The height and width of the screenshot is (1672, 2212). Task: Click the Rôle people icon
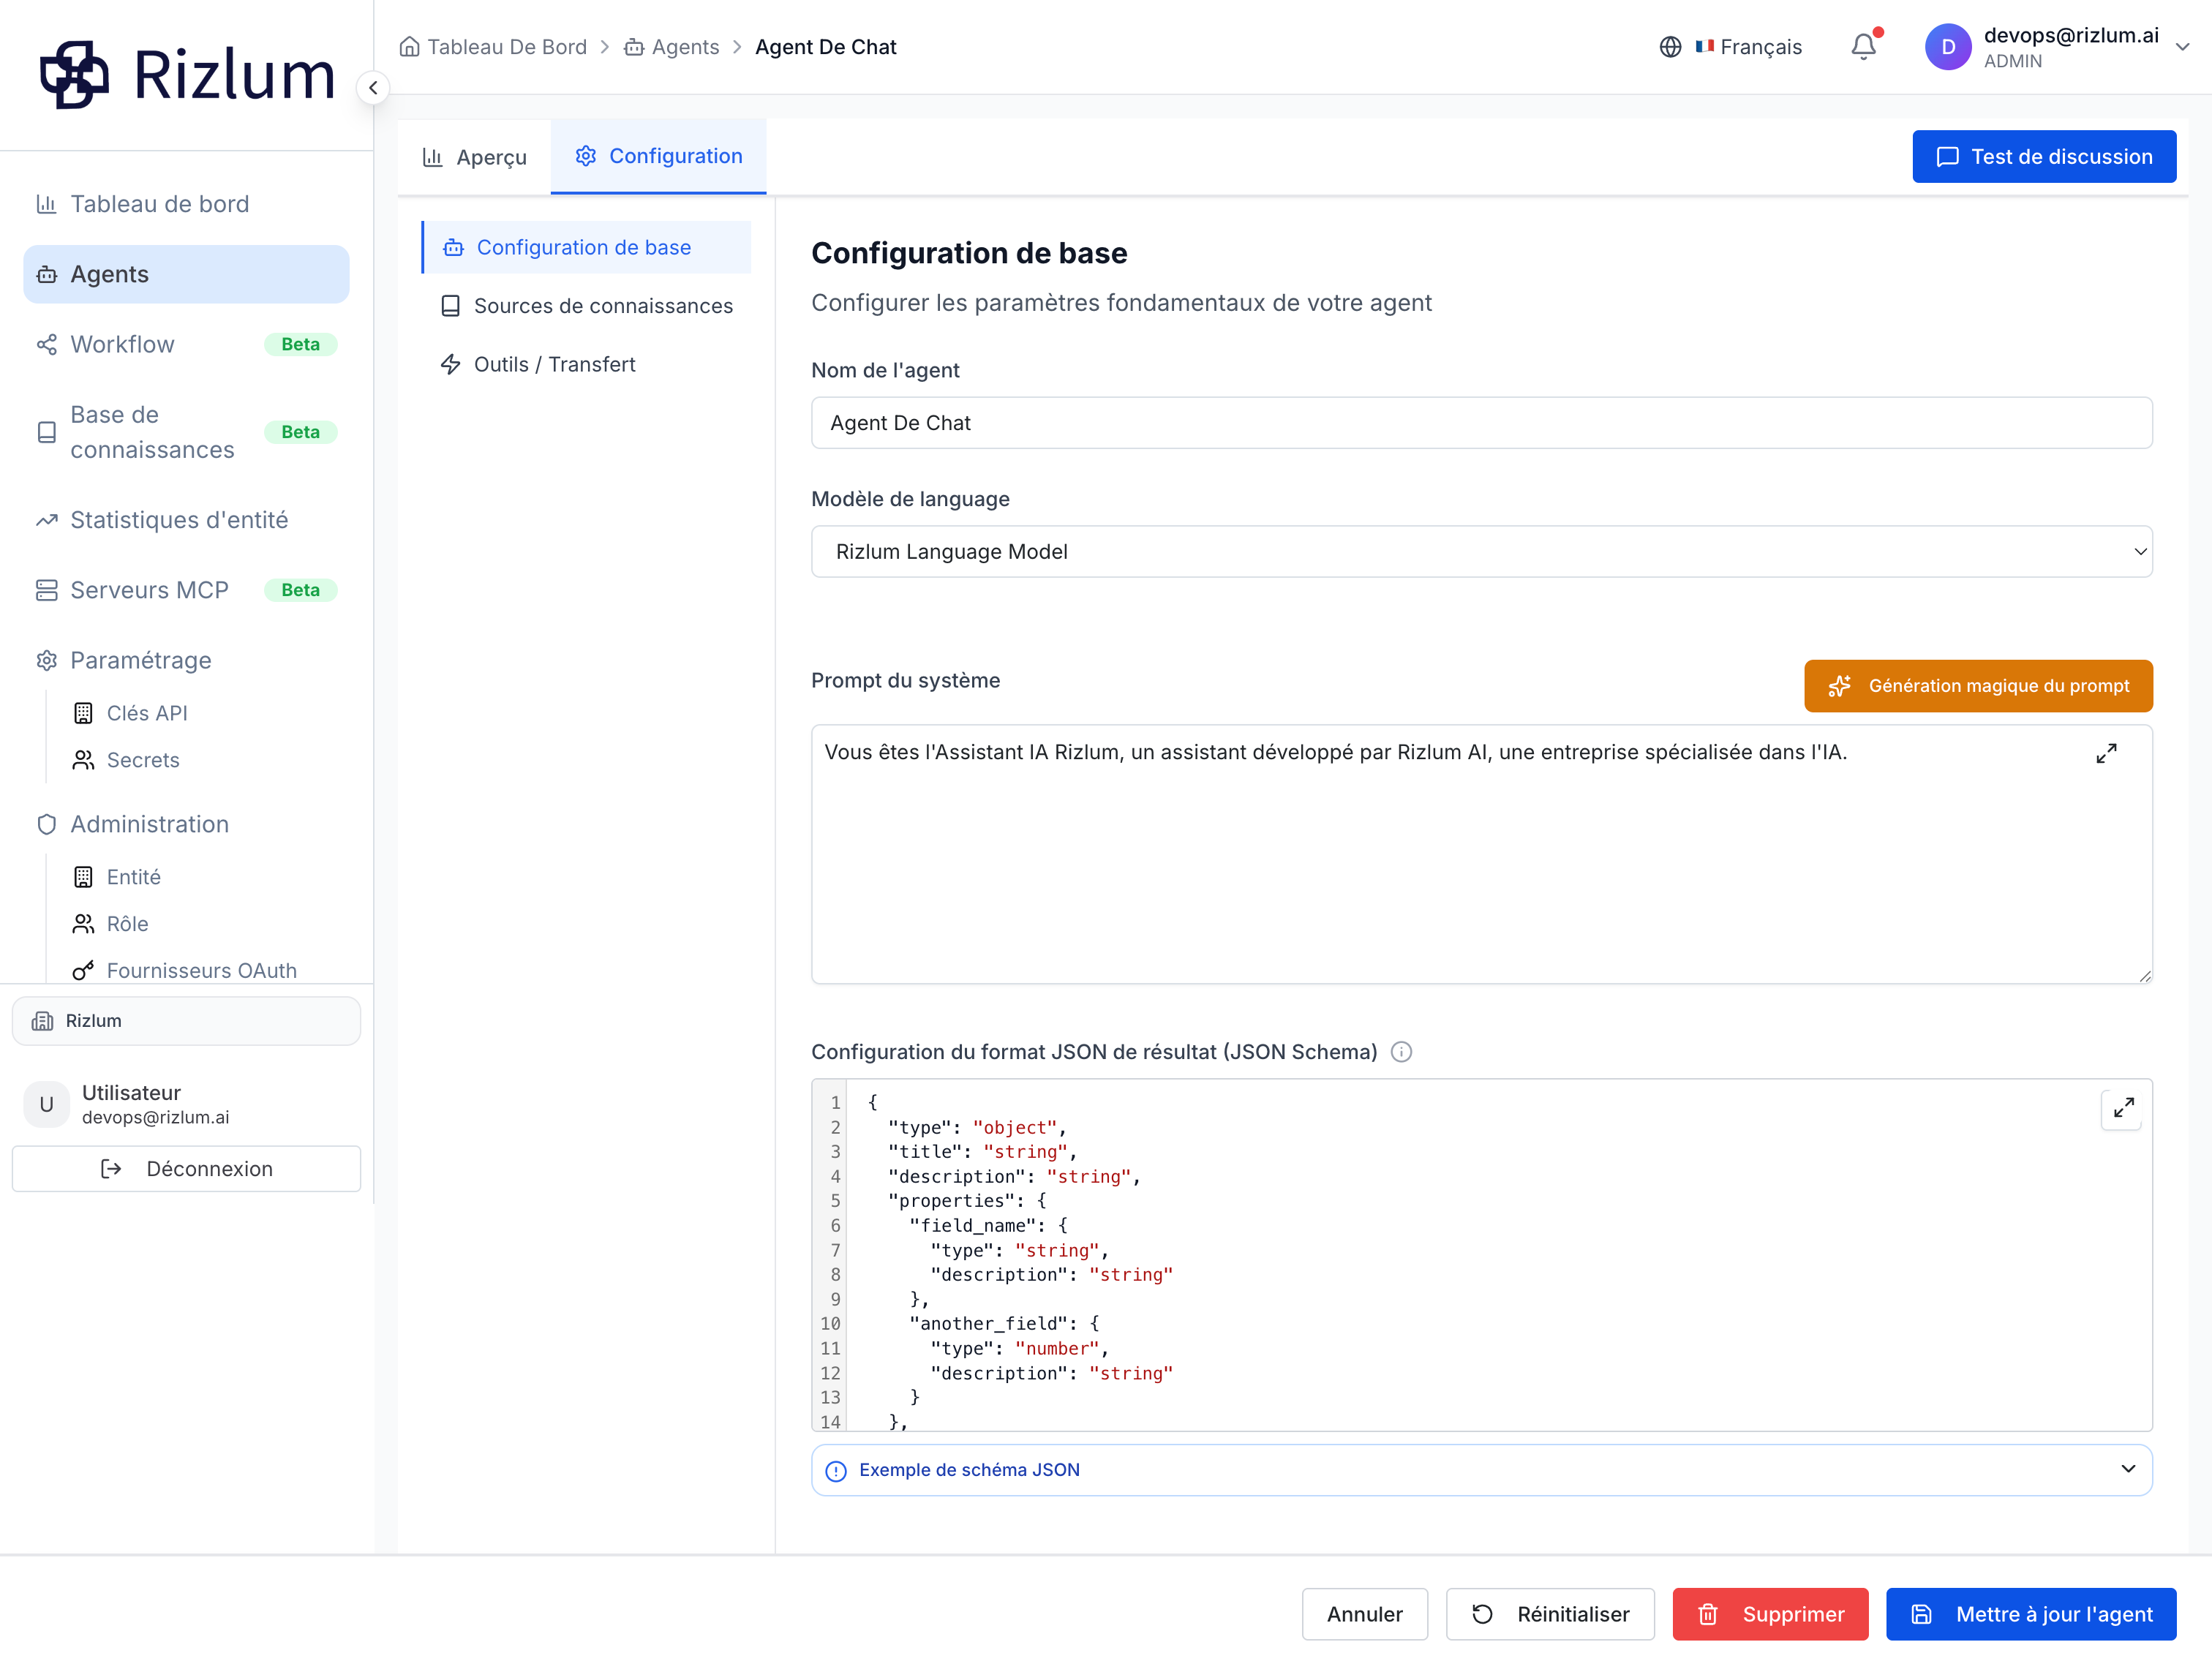83,925
